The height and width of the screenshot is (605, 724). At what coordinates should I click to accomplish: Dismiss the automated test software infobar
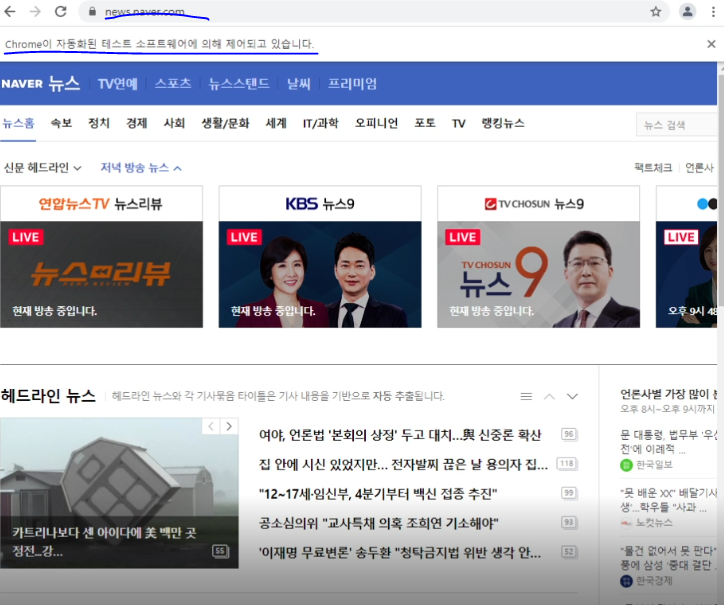coord(711,44)
